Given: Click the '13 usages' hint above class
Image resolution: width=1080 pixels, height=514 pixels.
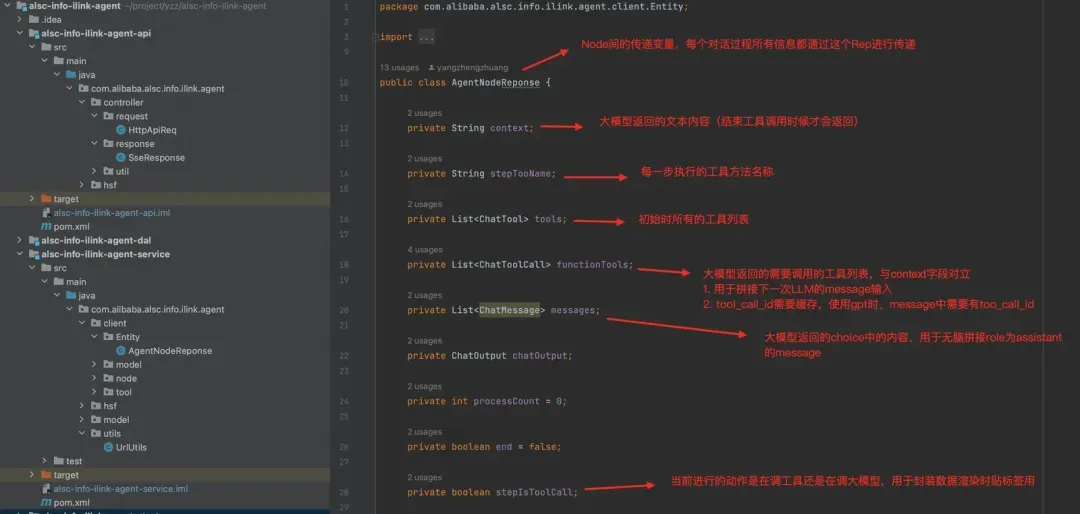Looking at the screenshot, I should tap(399, 68).
